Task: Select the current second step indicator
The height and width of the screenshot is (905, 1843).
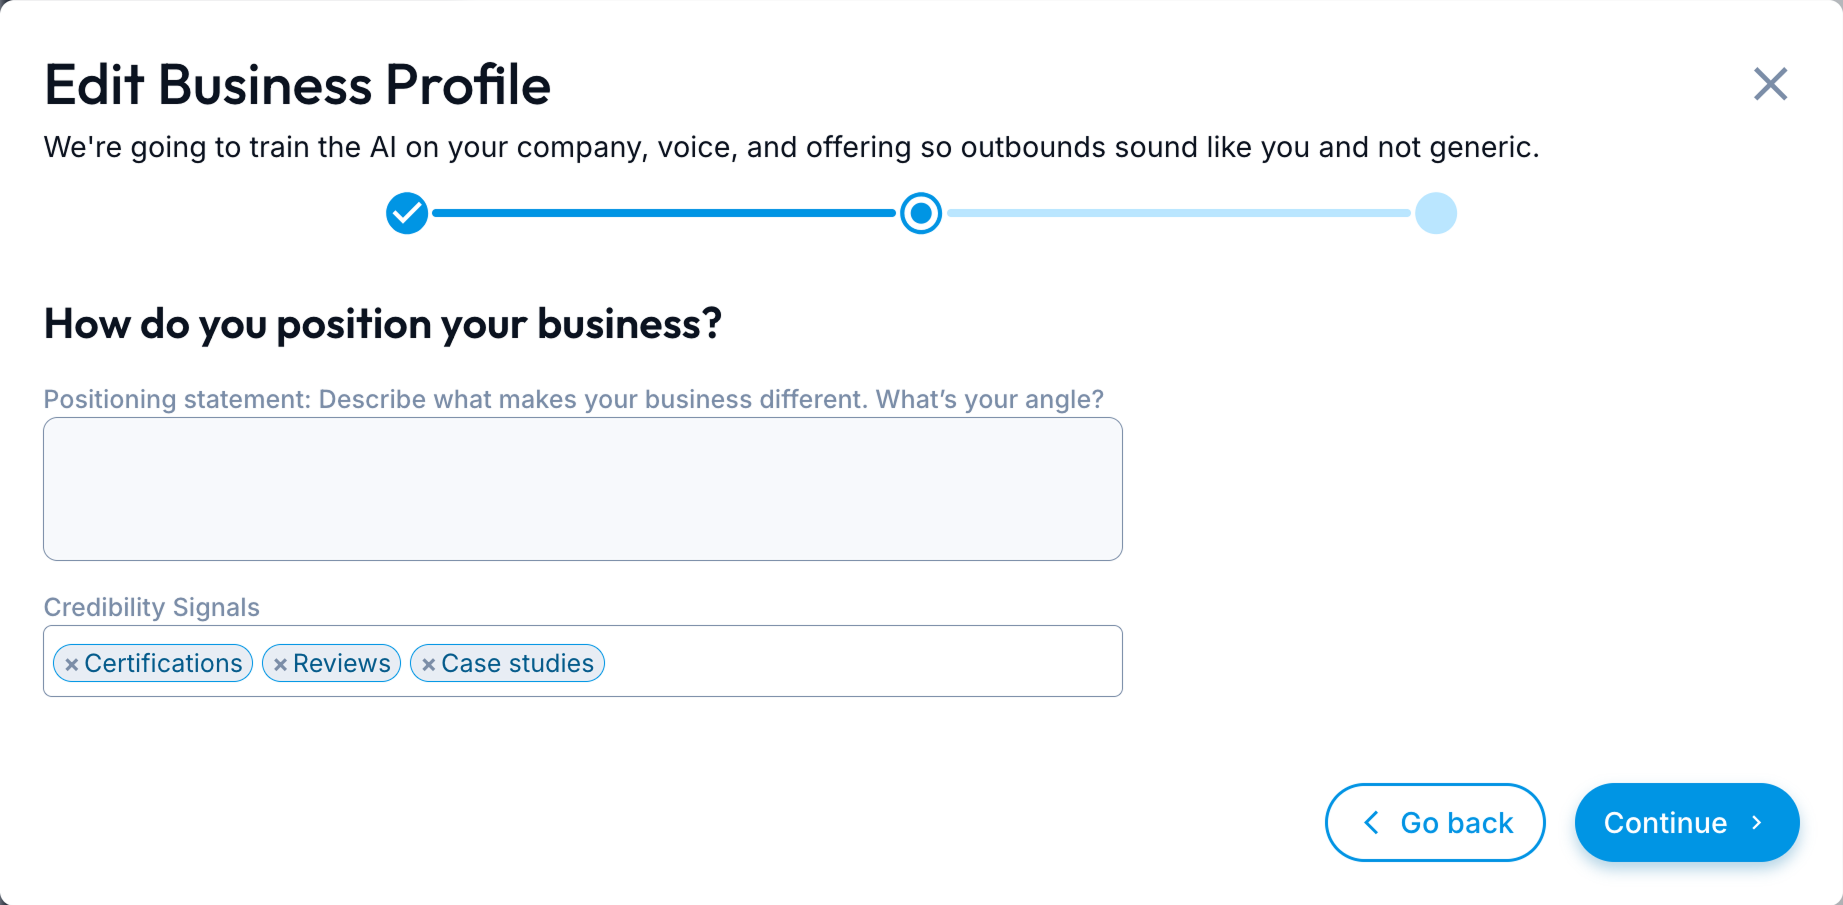Action: (921, 213)
